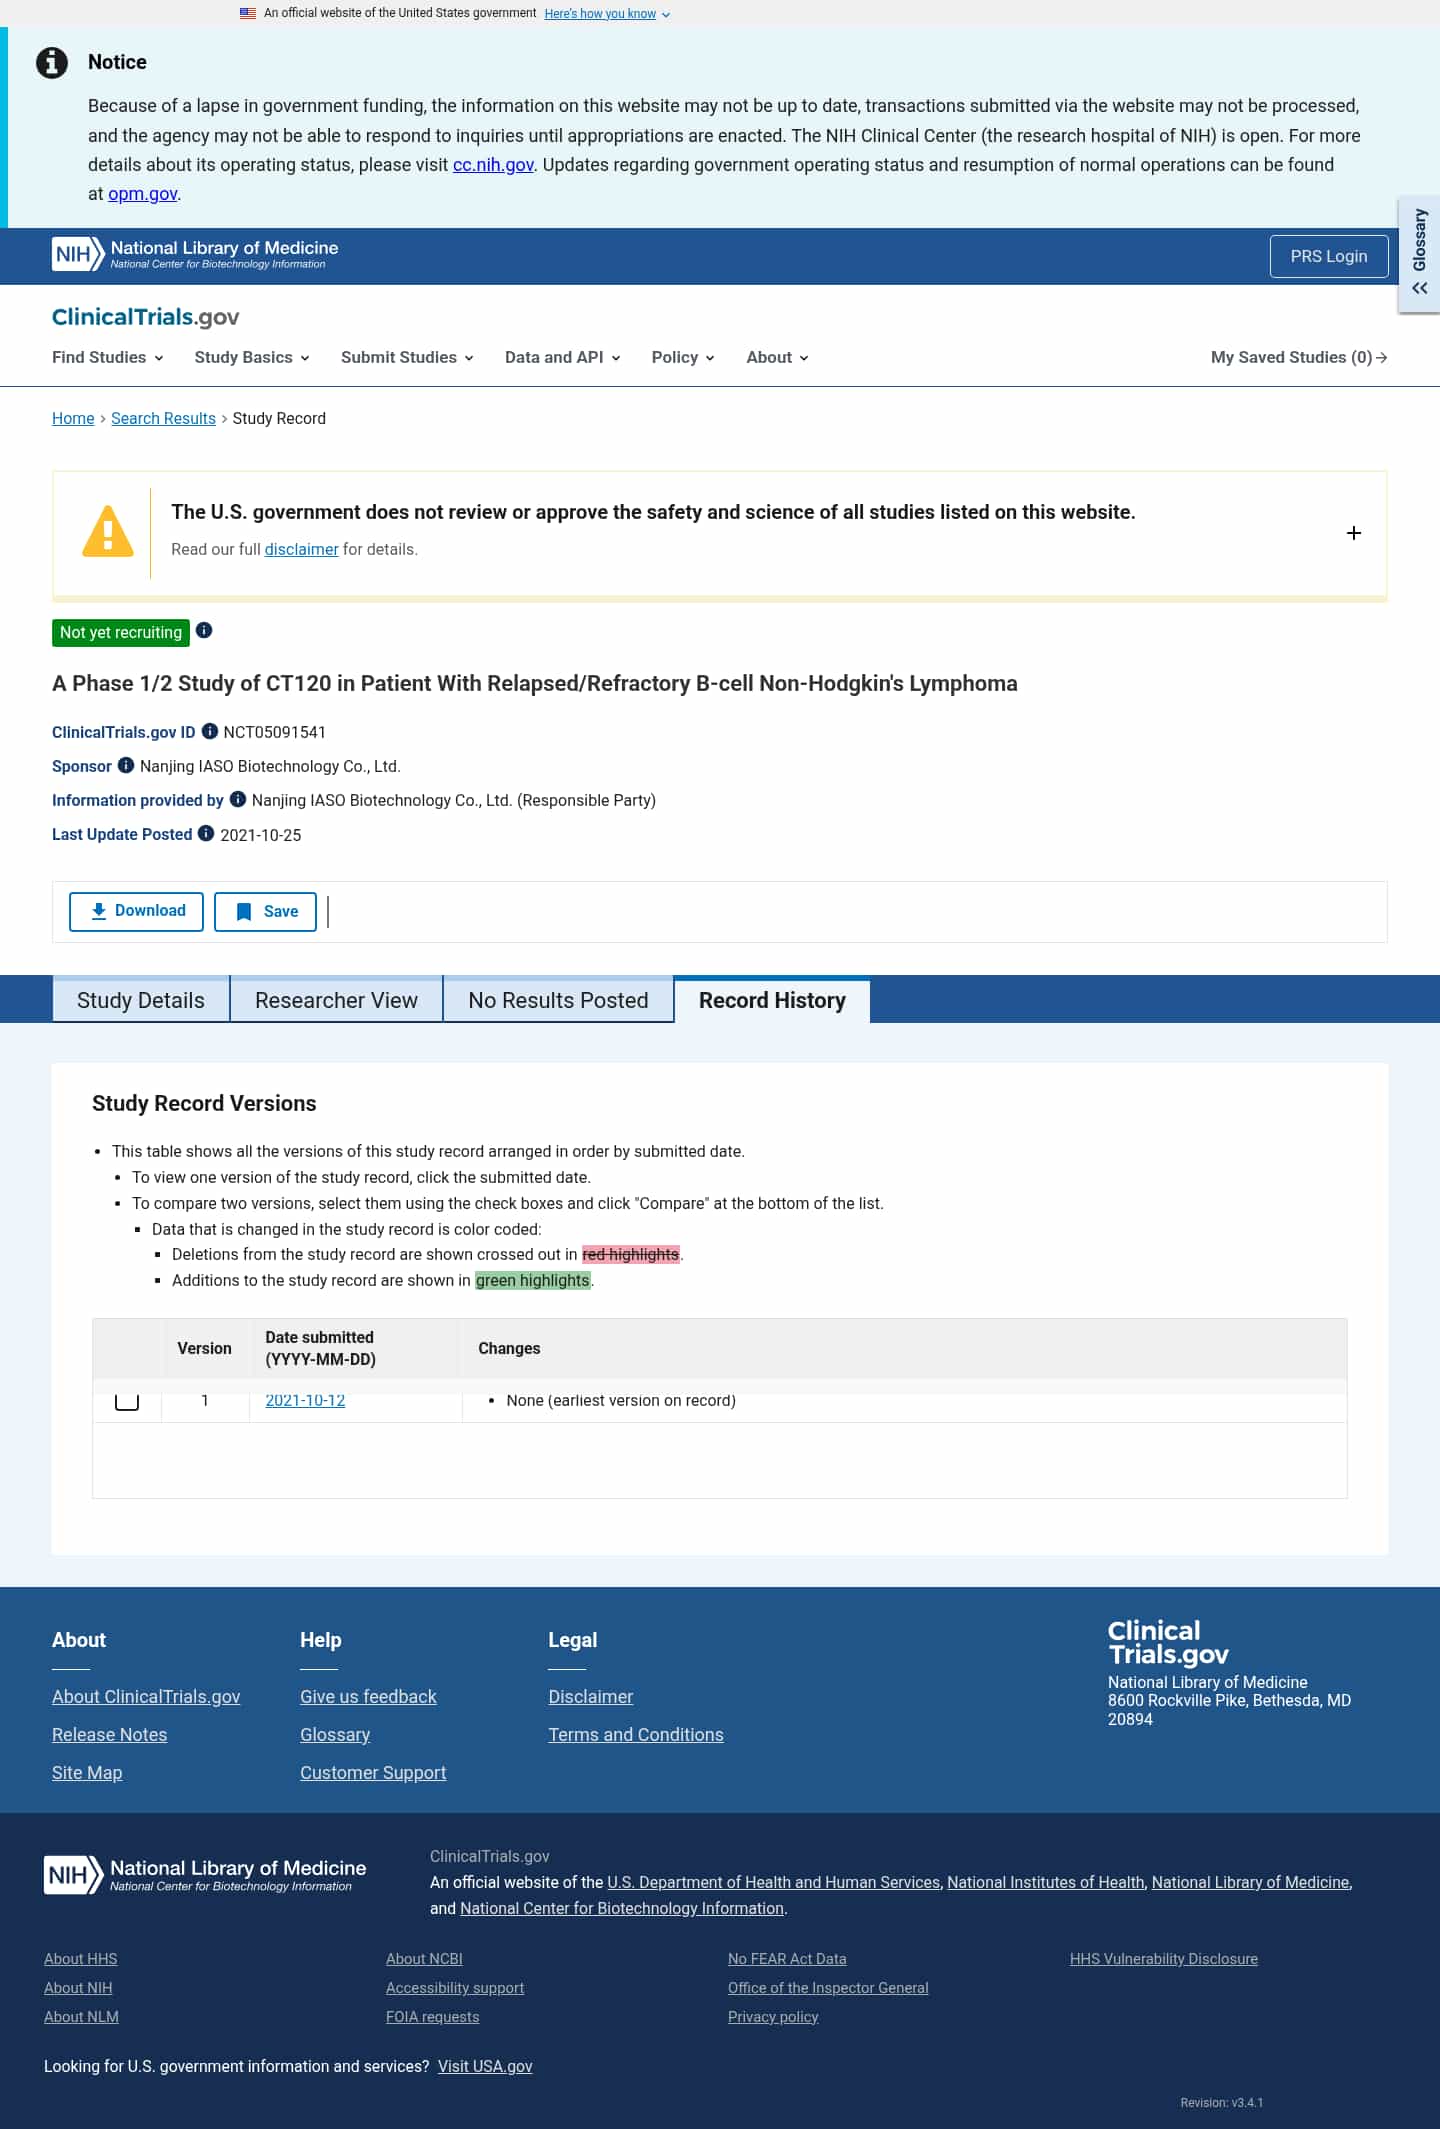The width and height of the screenshot is (1440, 2129).
Task: Click the National Library of Medicine link in the footer sentence
Action: click(x=1250, y=1882)
